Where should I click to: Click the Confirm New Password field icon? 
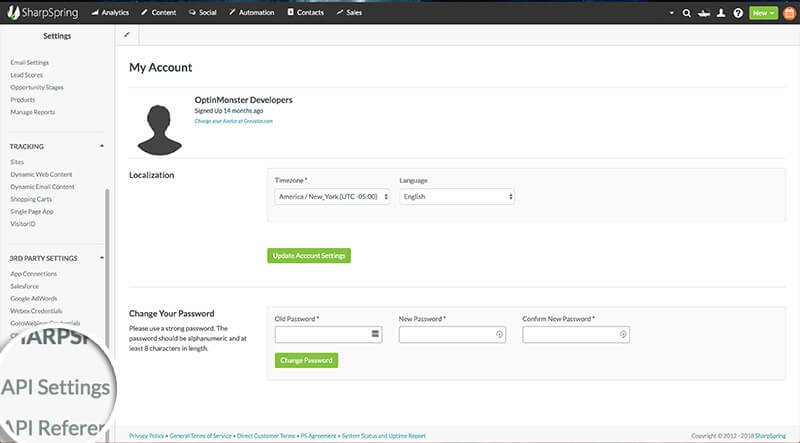click(623, 334)
